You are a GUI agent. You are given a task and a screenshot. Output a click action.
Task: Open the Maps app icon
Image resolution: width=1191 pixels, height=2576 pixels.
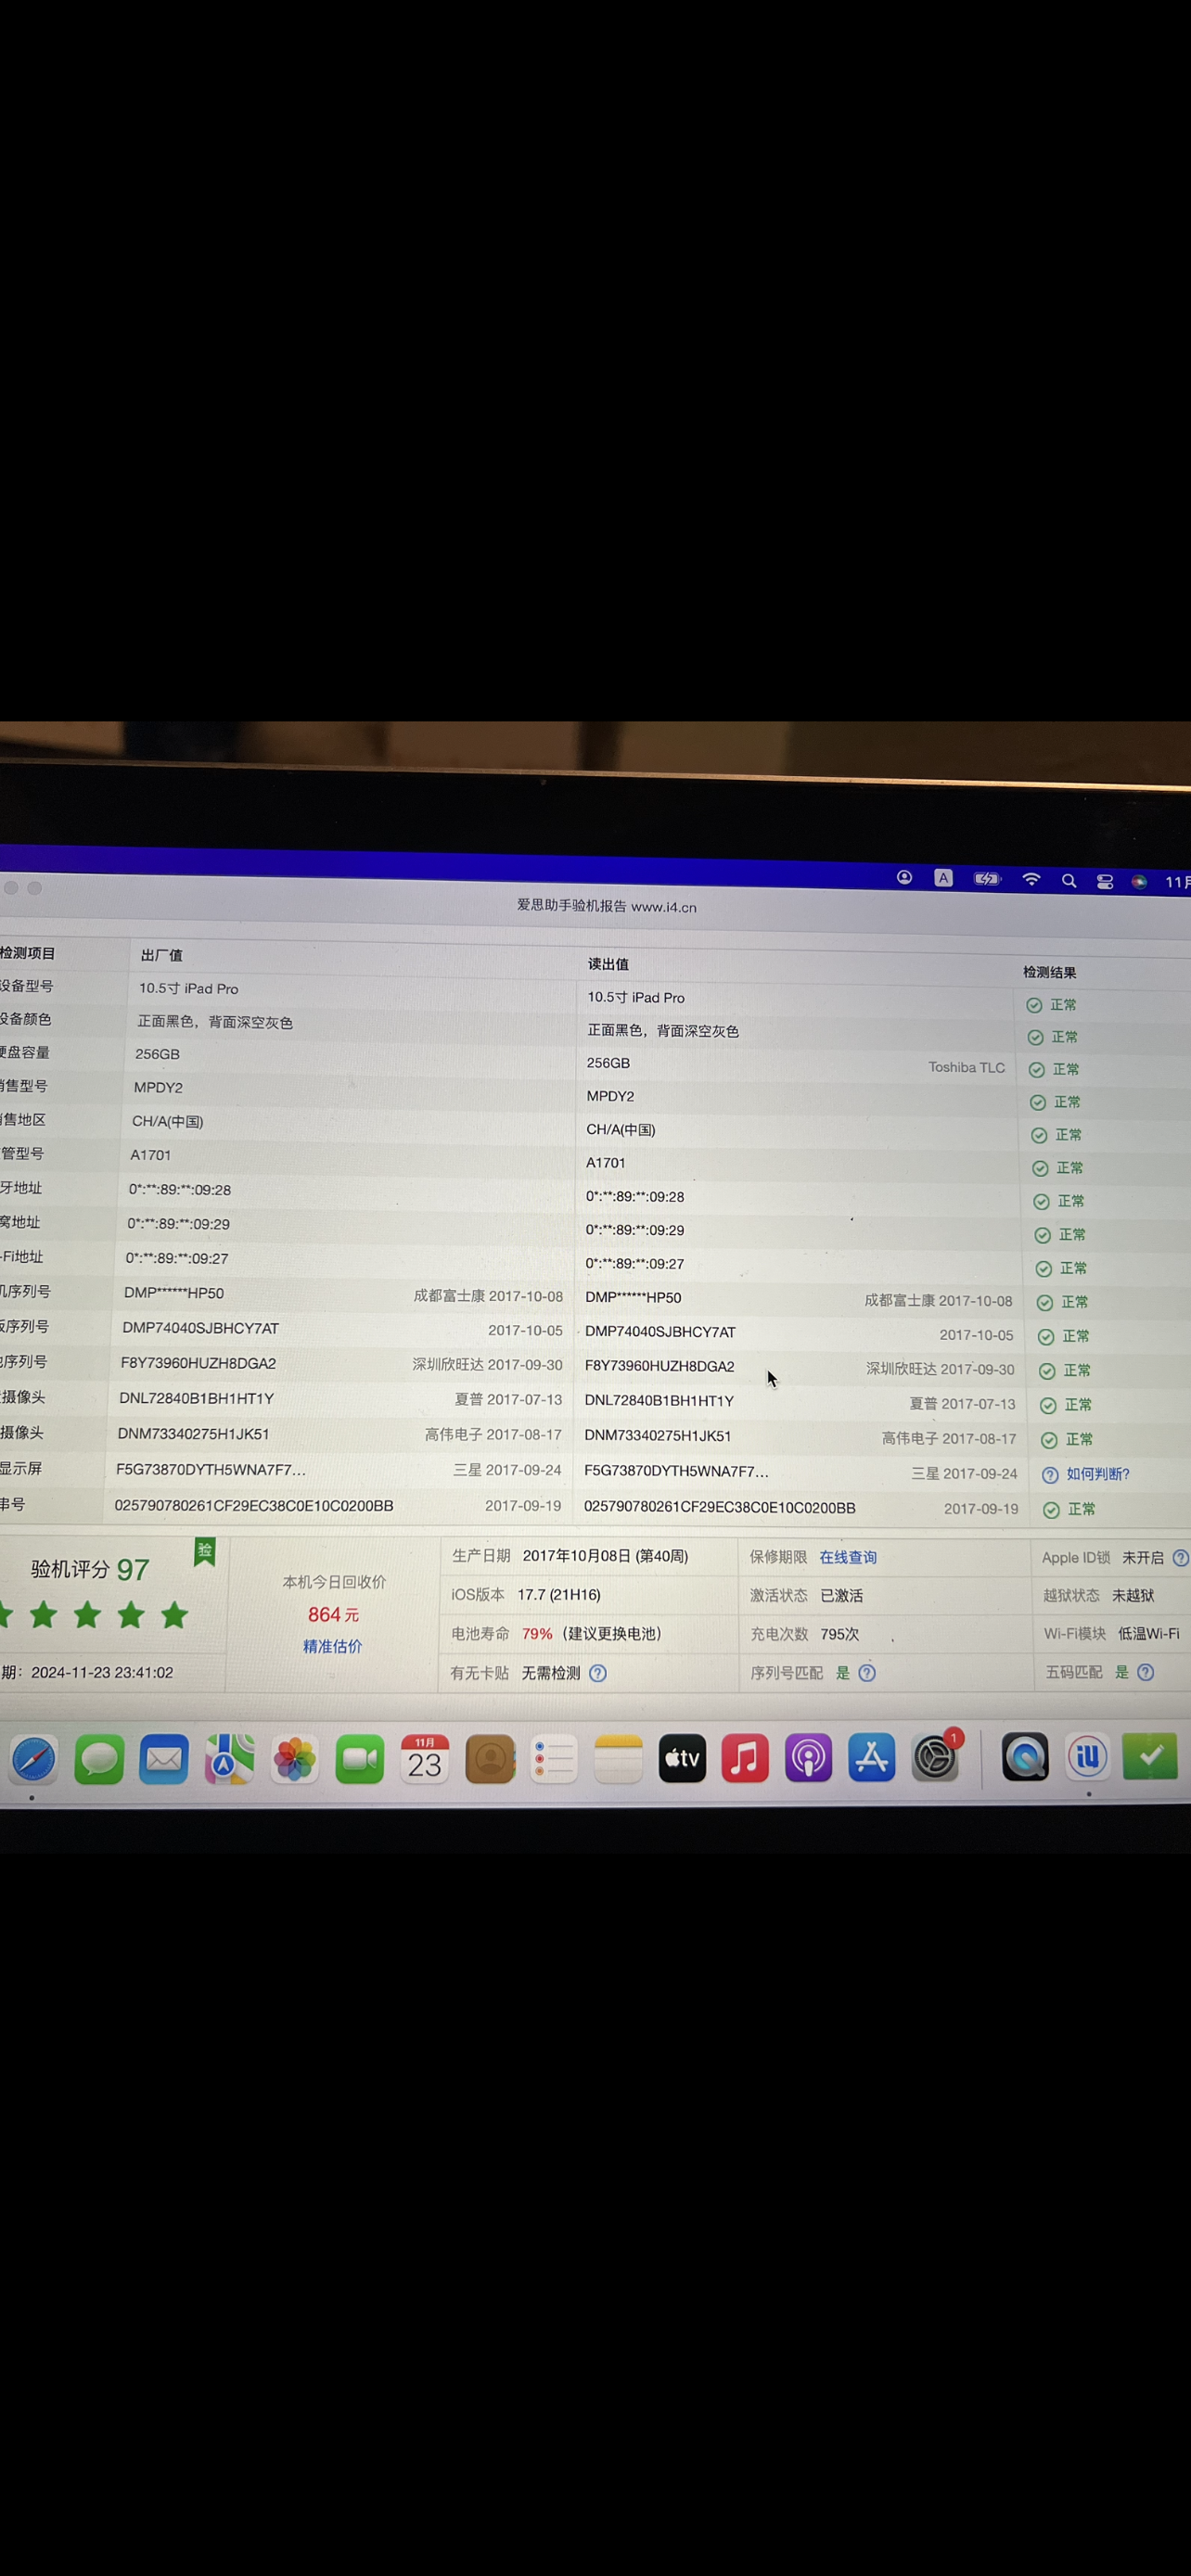click(x=229, y=1759)
